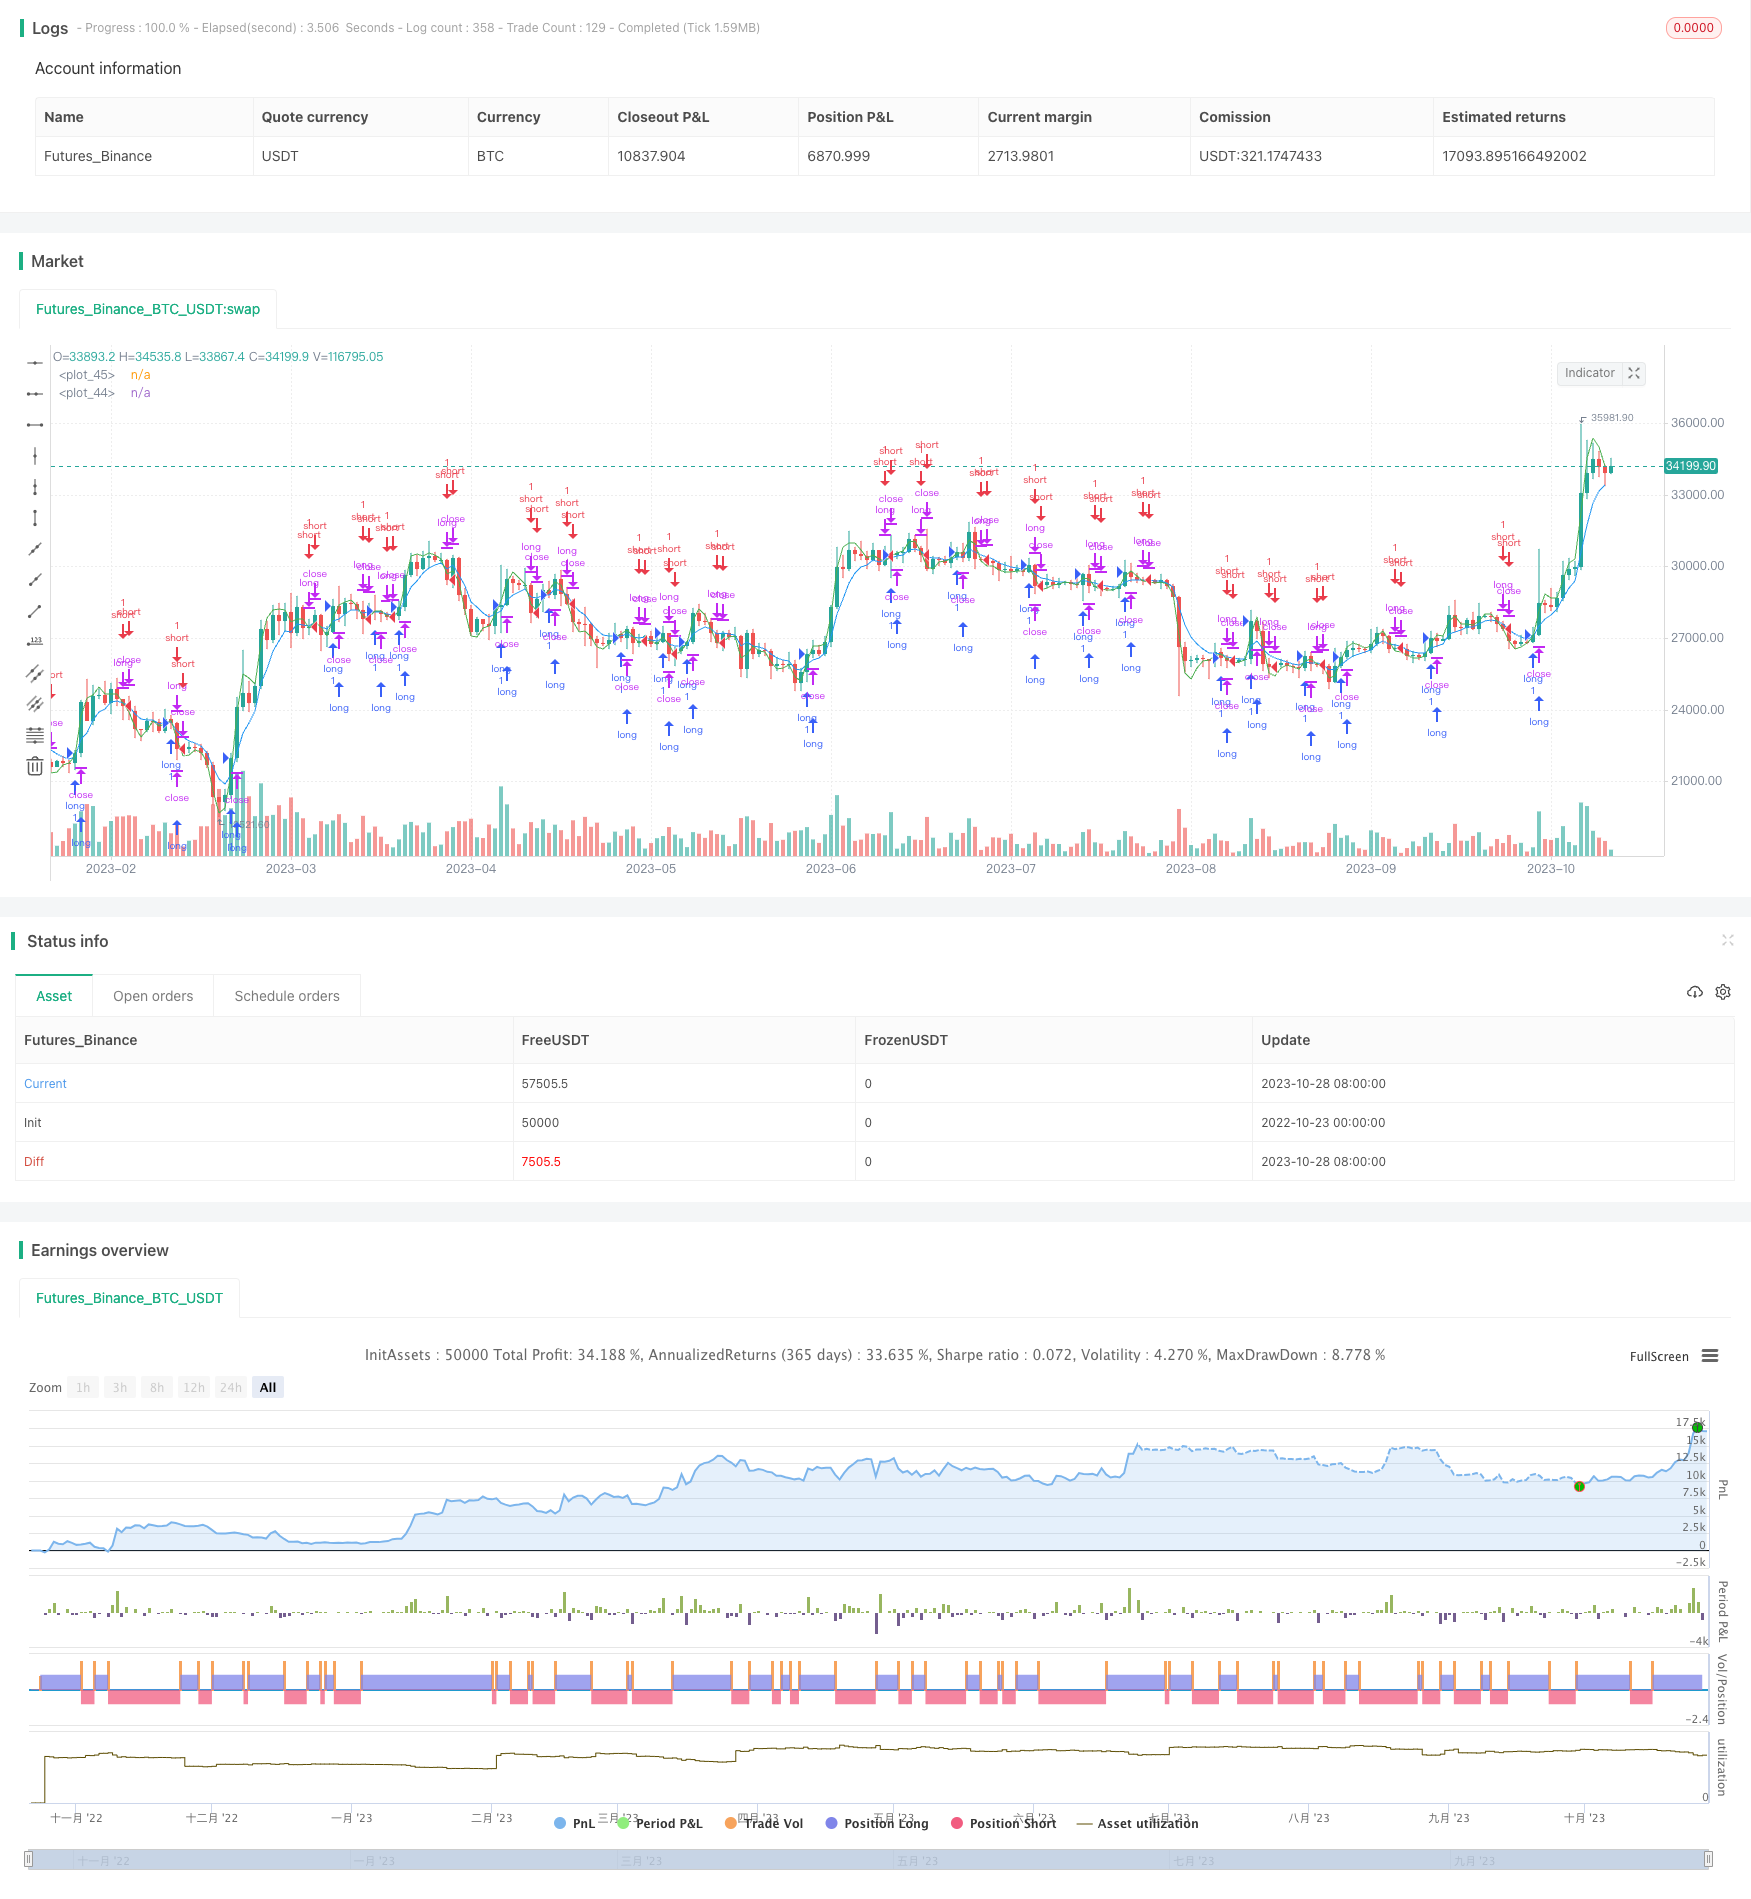This screenshot has height=1899, width=1751.
Task: Switch to the Schedule orders tab
Action: coord(287,996)
